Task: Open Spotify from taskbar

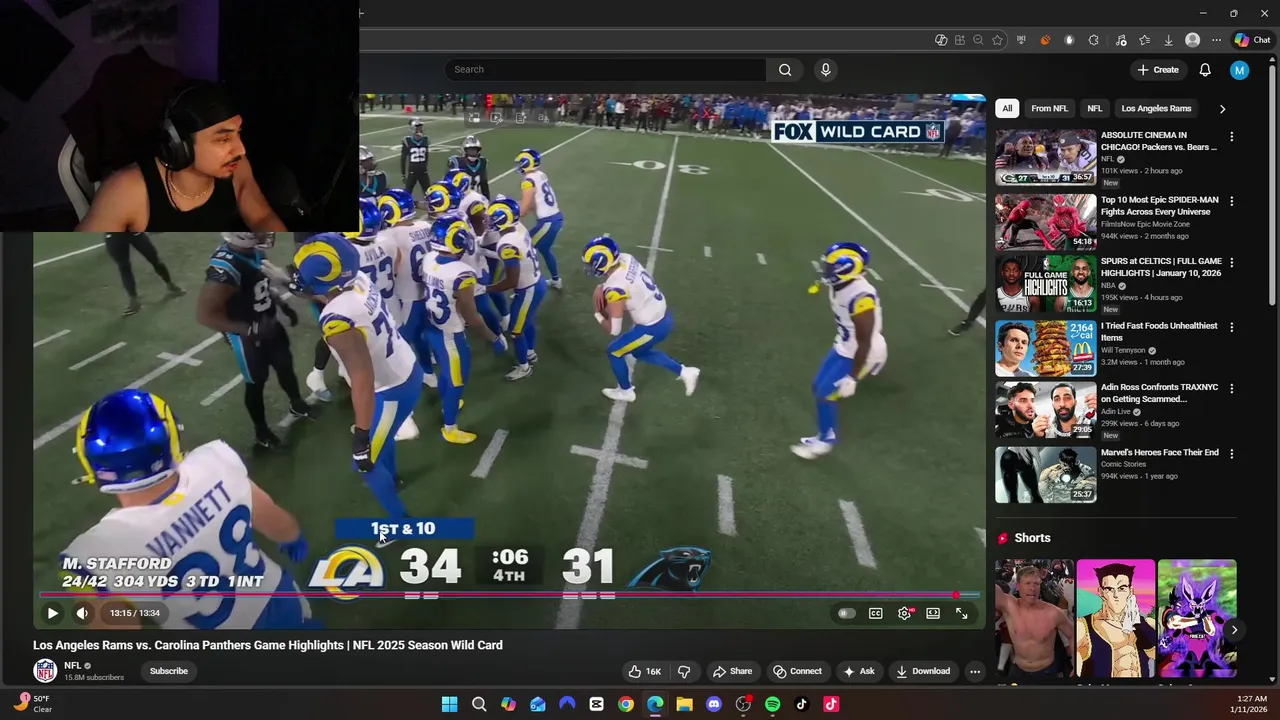Action: click(x=772, y=704)
